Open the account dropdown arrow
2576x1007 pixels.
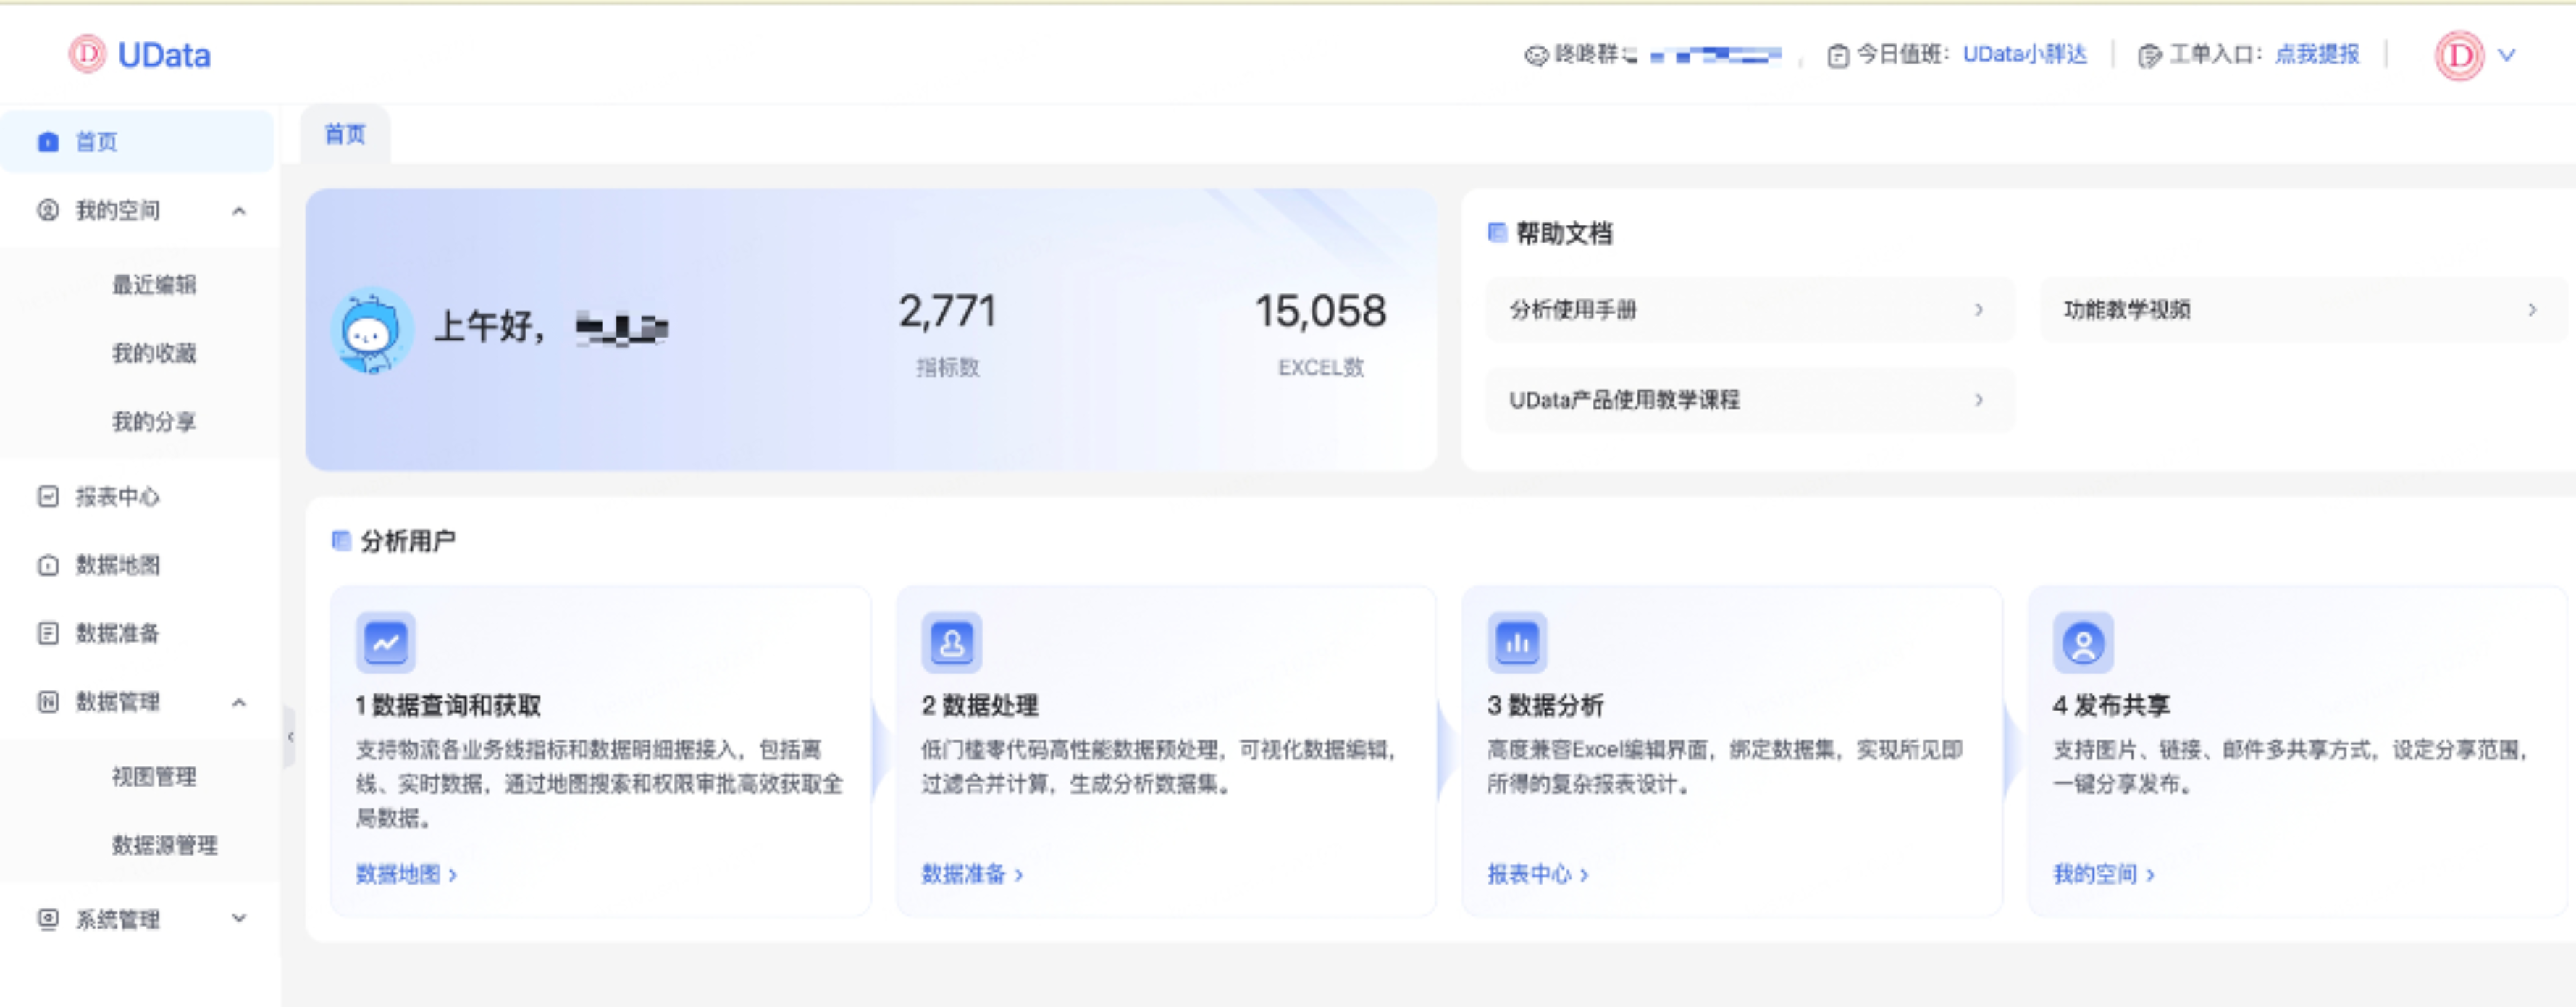[x=2506, y=55]
